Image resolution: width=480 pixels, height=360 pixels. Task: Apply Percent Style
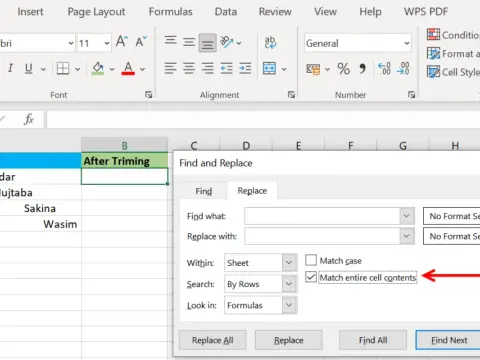pyautogui.click(x=344, y=69)
